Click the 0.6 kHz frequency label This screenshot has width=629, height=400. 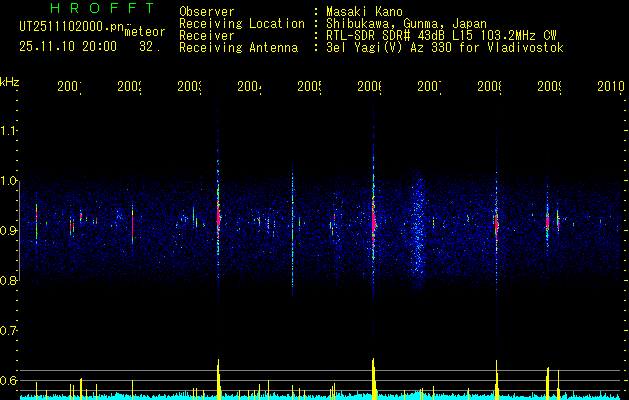[9, 380]
